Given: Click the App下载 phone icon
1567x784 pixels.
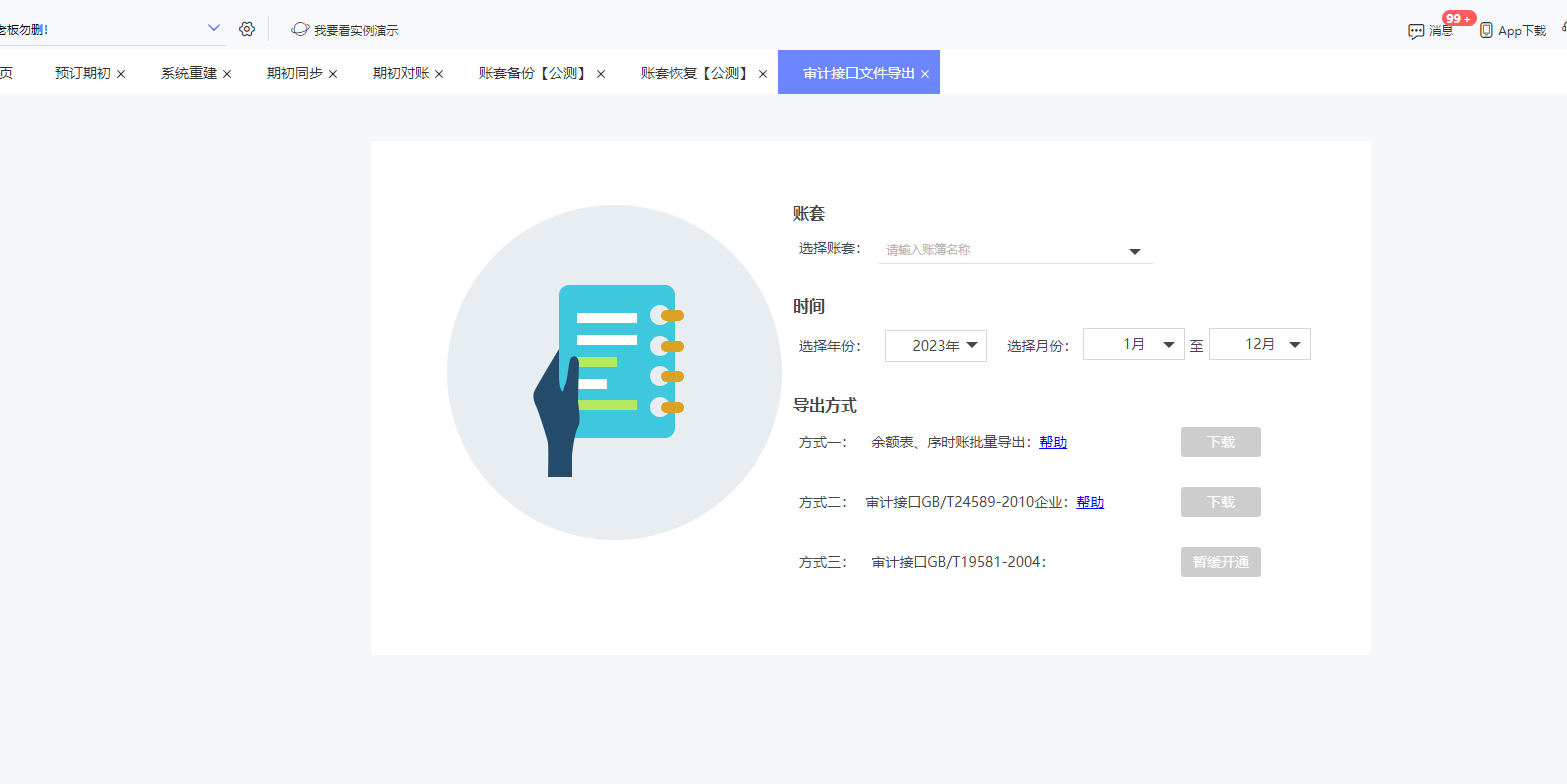Looking at the screenshot, I should (1487, 30).
